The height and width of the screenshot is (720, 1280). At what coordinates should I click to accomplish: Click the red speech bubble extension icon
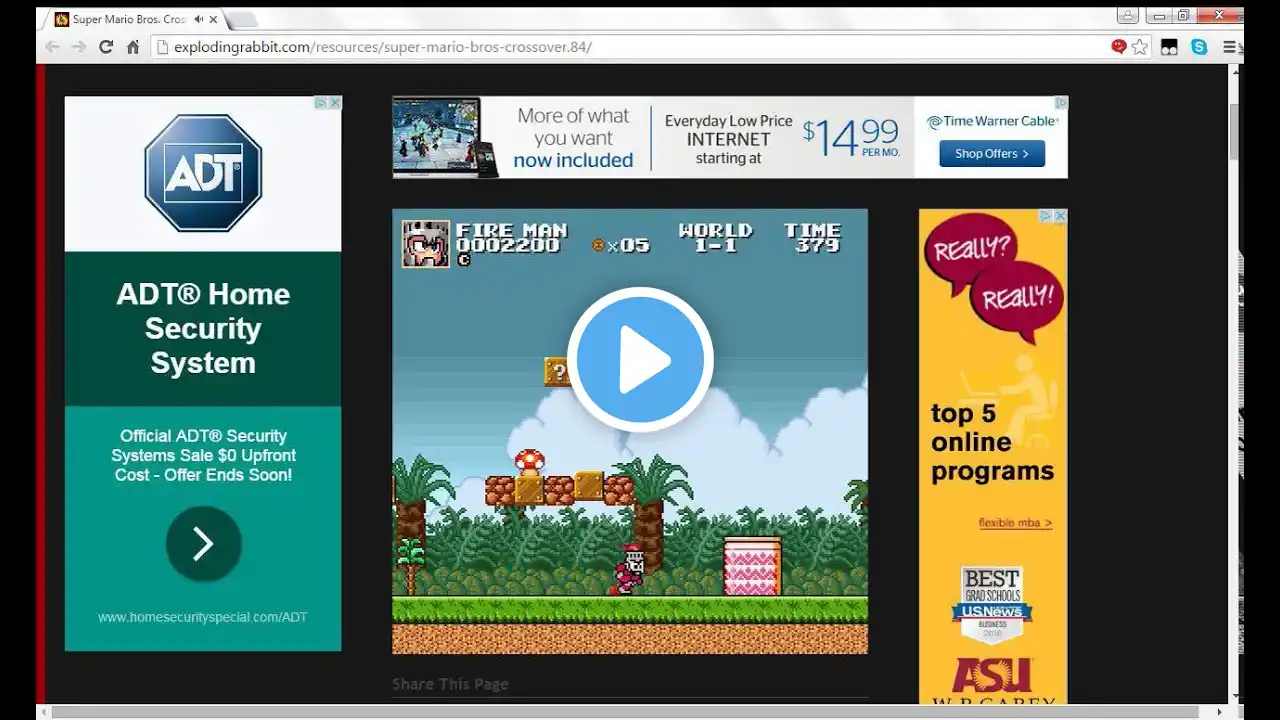tap(1119, 46)
